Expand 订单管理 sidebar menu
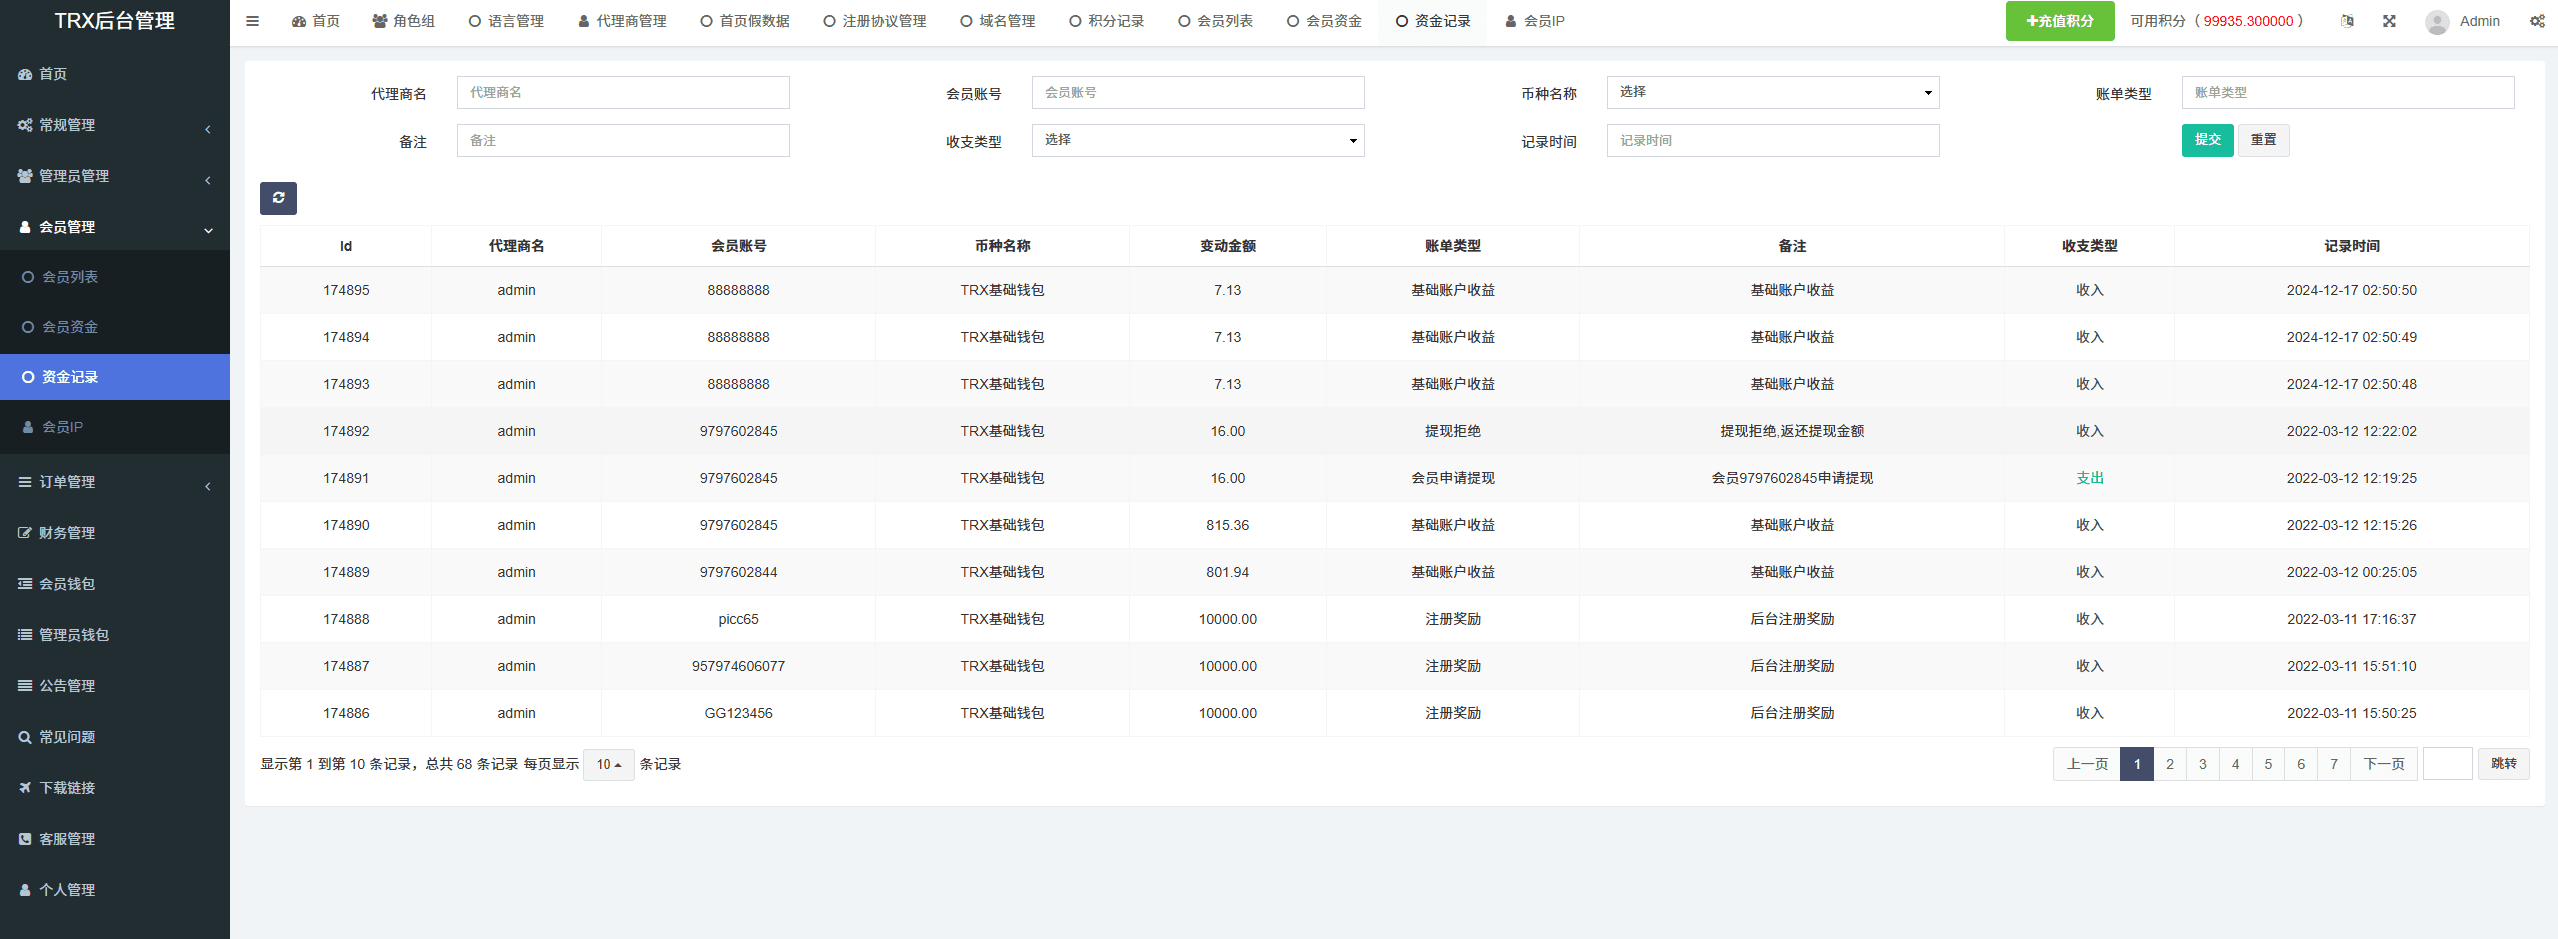 point(115,482)
